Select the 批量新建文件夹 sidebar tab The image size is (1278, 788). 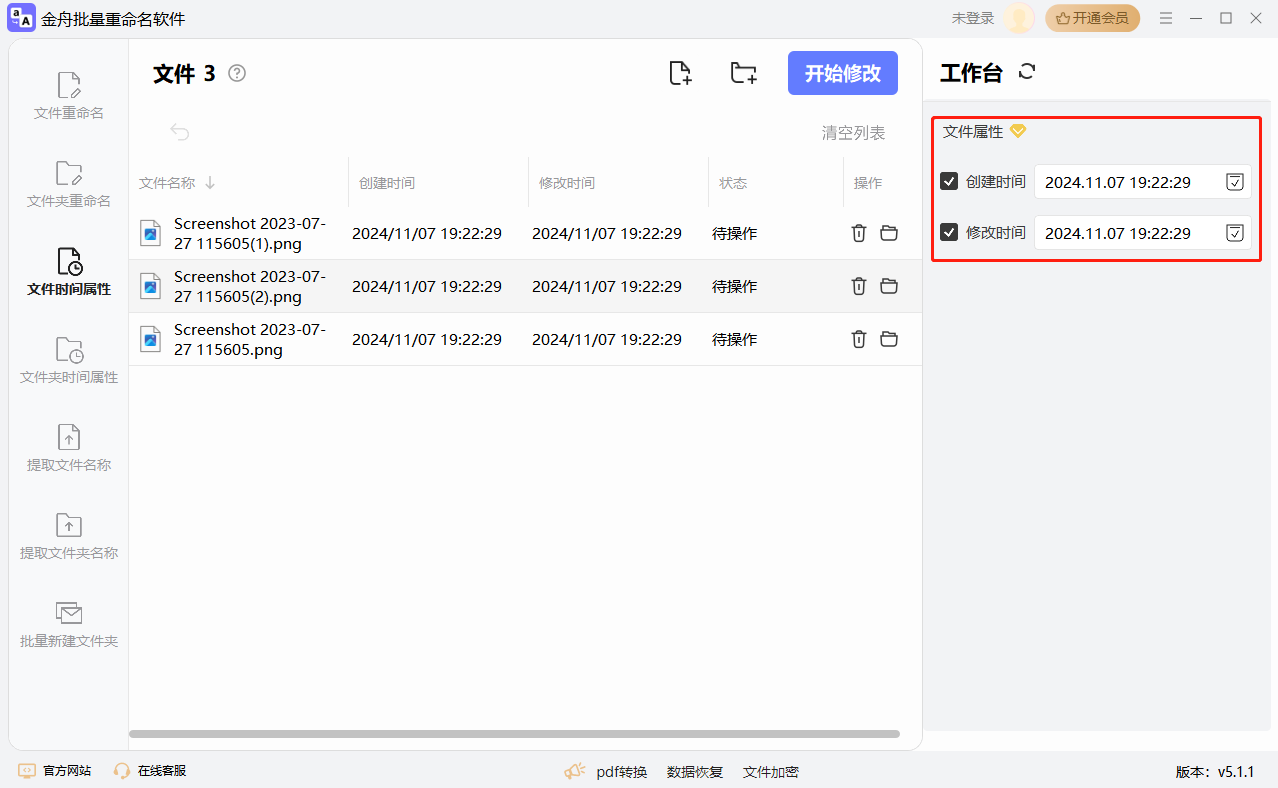point(69,624)
